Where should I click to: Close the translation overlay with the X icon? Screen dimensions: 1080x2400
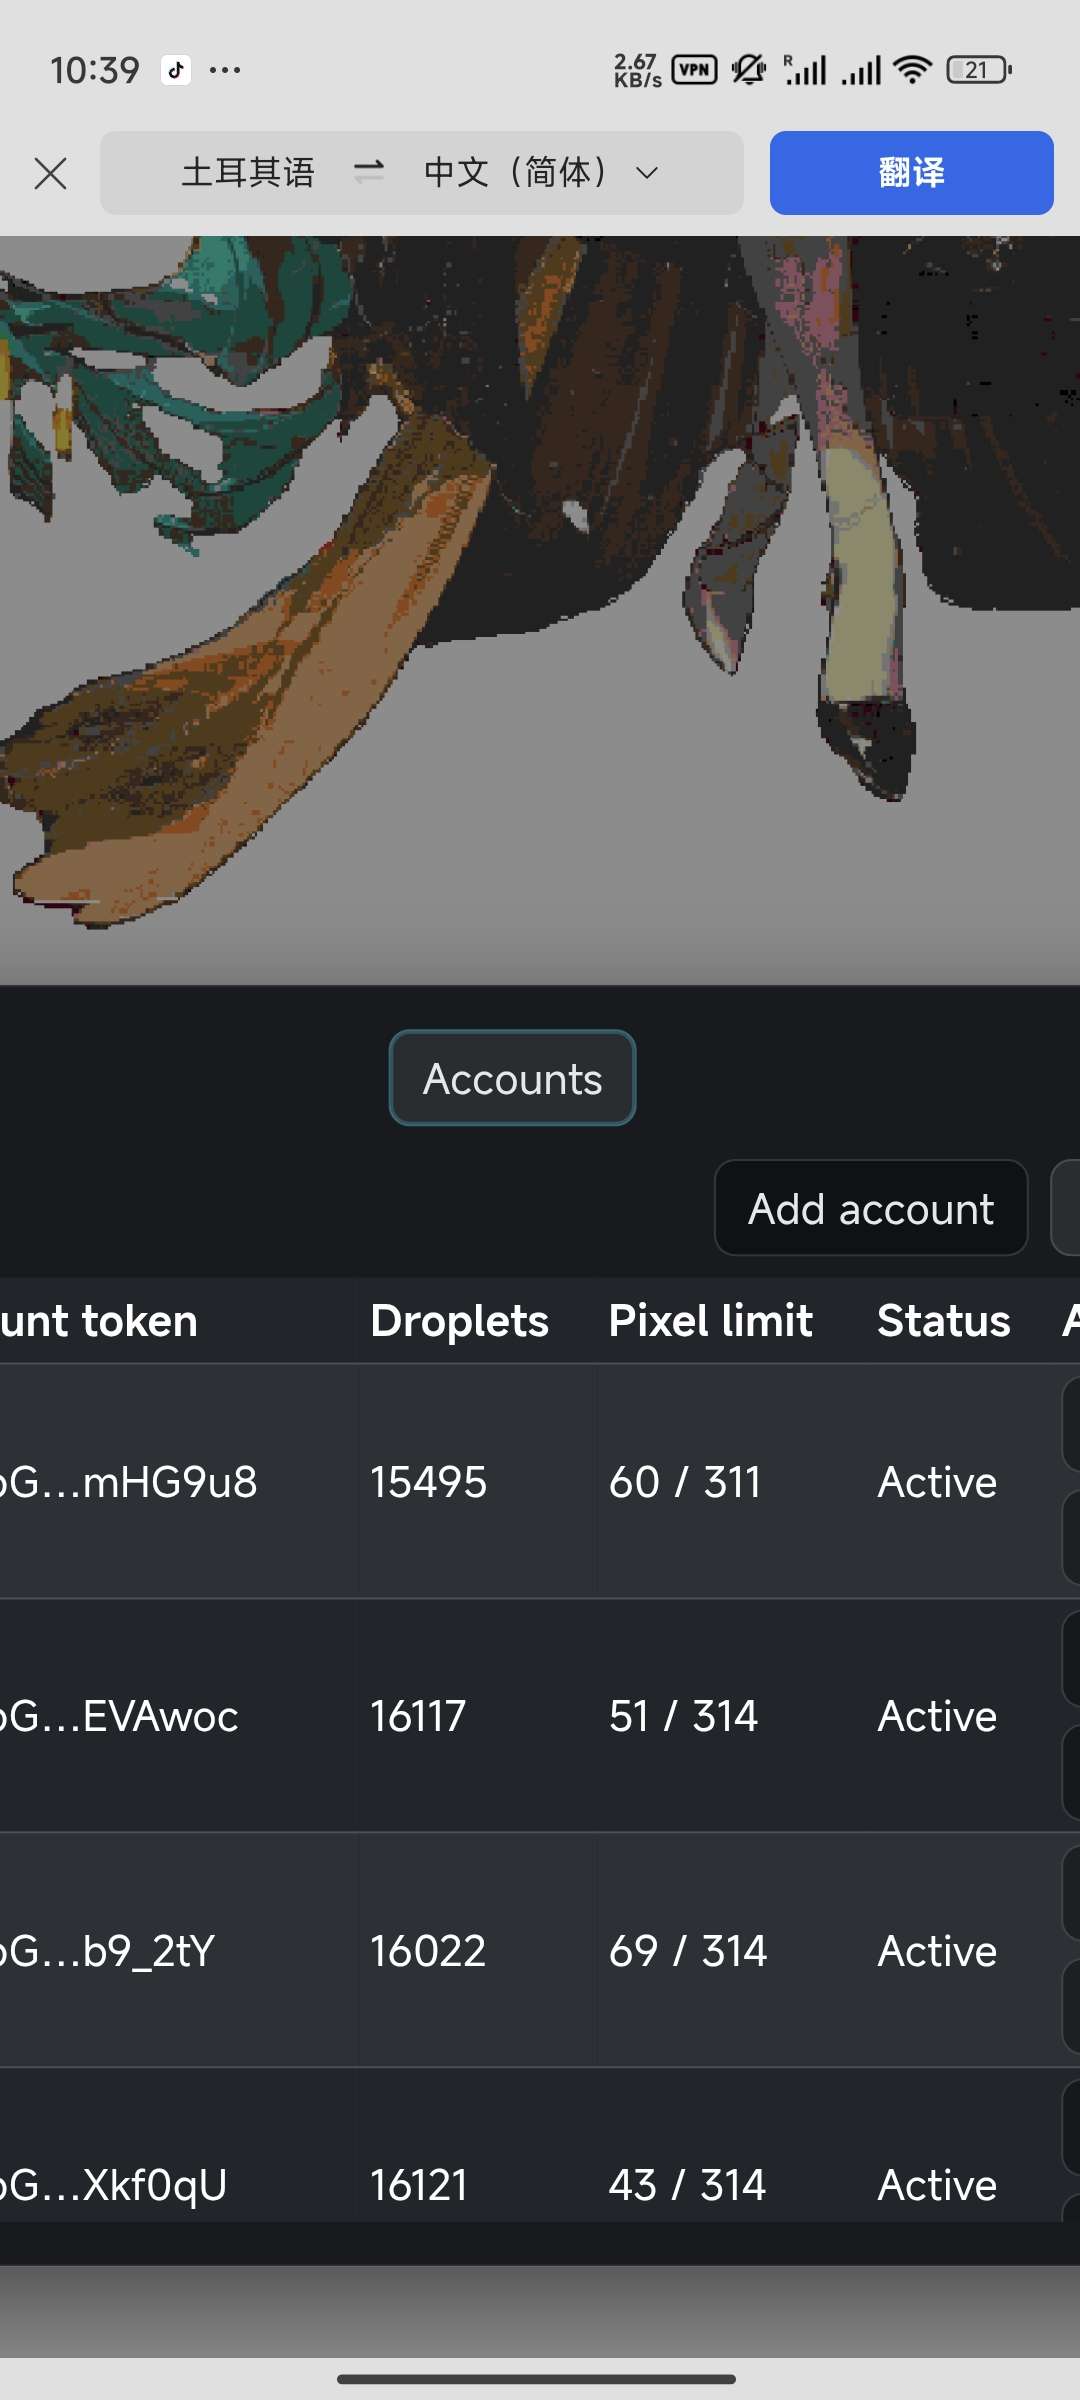tap(50, 173)
